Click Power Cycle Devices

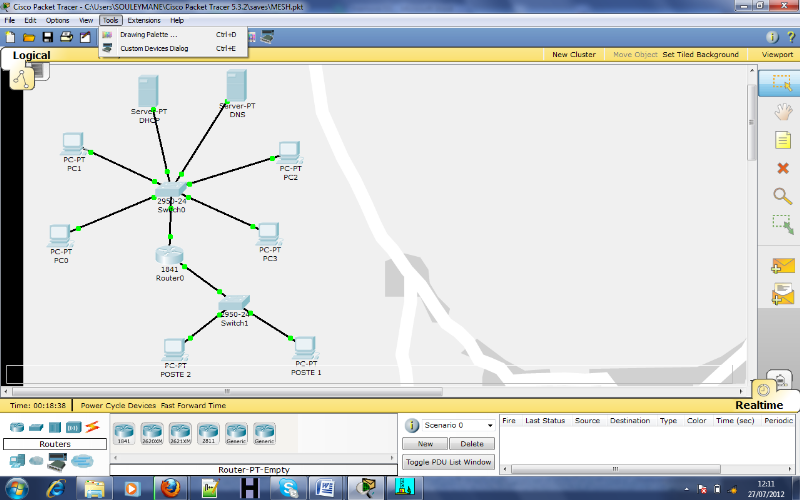click(x=118, y=405)
